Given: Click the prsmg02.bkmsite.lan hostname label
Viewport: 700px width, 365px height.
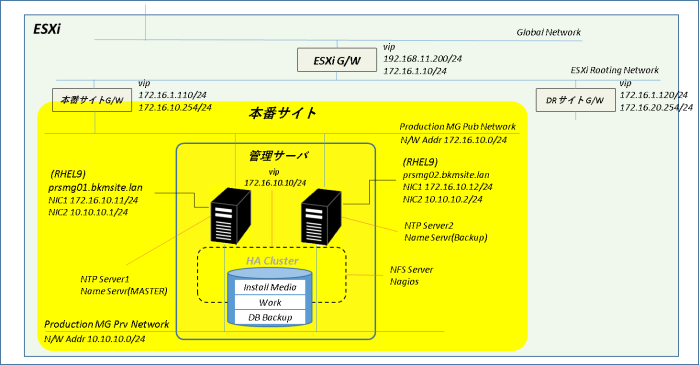Looking at the screenshot, I should pyautogui.click(x=446, y=175).
